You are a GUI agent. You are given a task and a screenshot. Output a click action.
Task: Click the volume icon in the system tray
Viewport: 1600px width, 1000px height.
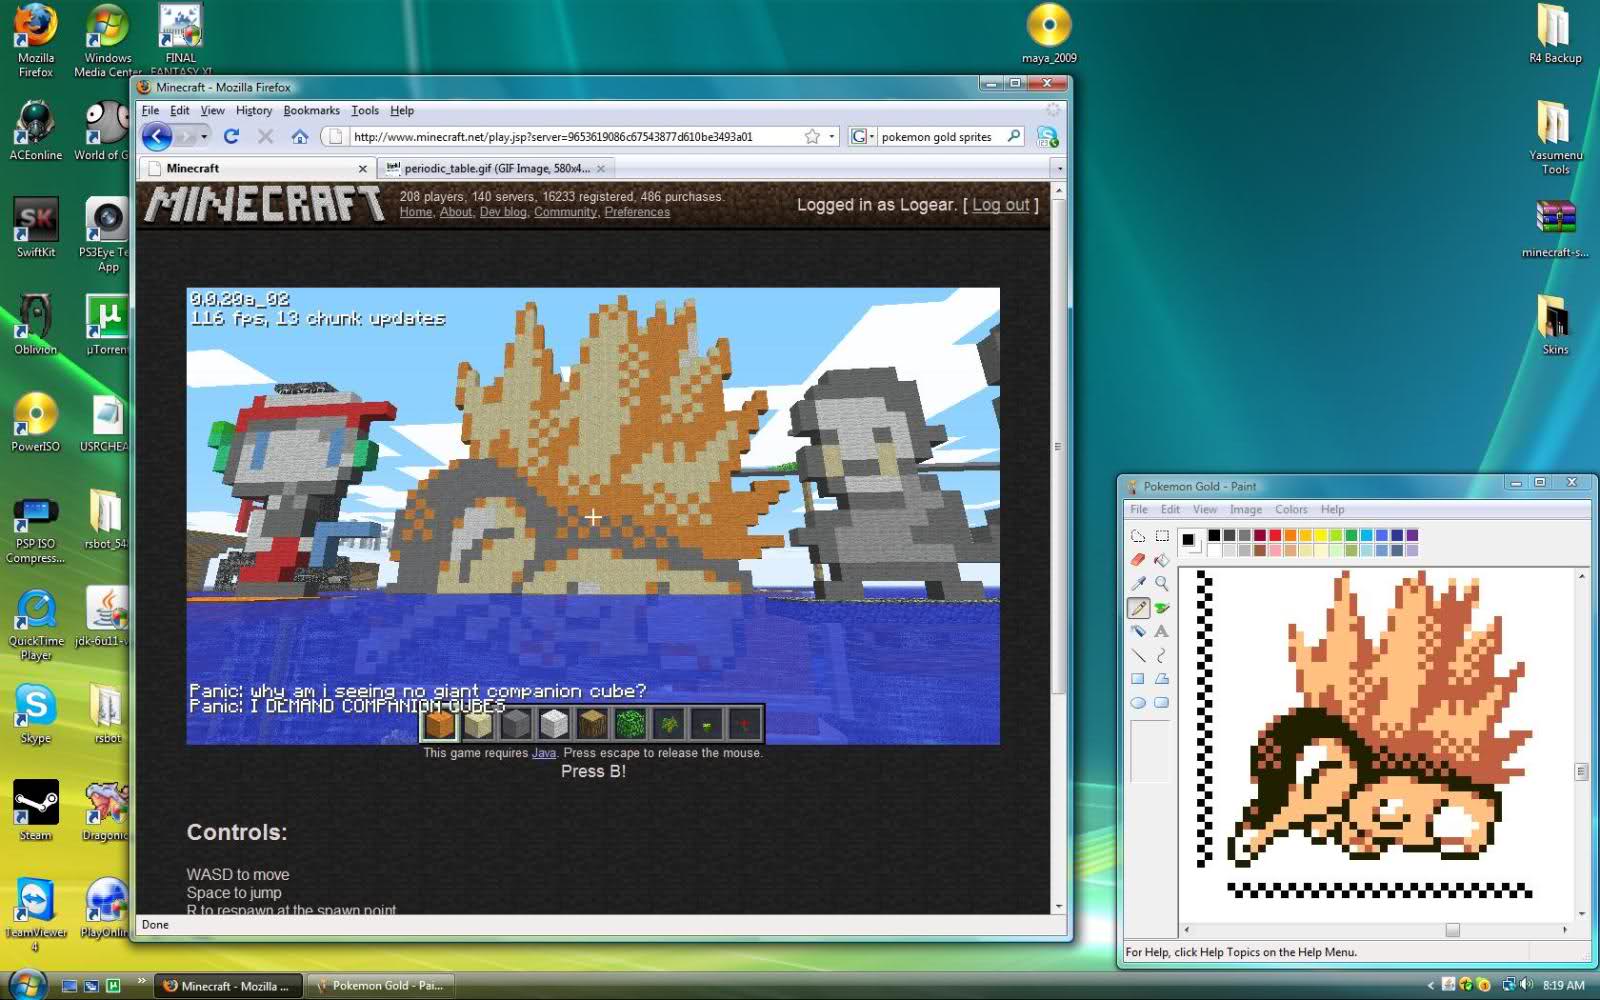click(1526, 985)
